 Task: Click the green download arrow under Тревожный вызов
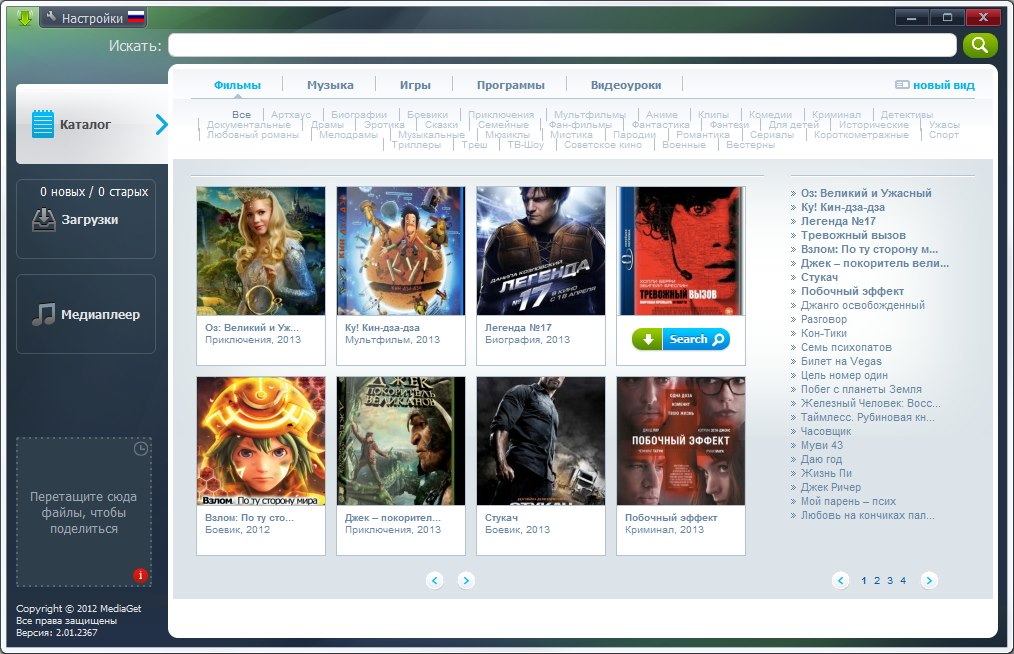pos(647,340)
